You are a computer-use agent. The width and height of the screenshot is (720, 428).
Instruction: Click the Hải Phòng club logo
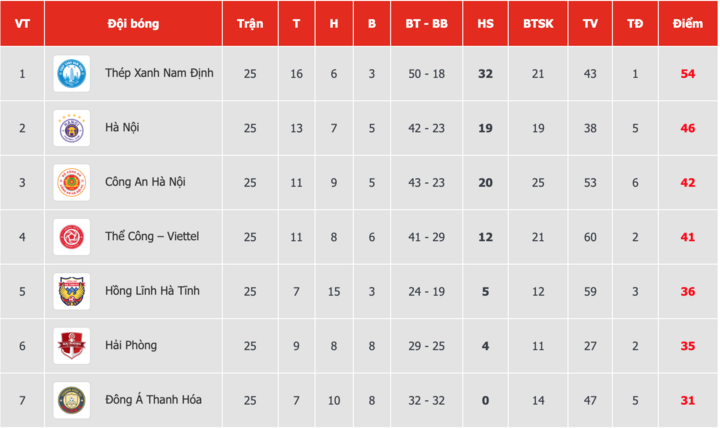coord(71,346)
